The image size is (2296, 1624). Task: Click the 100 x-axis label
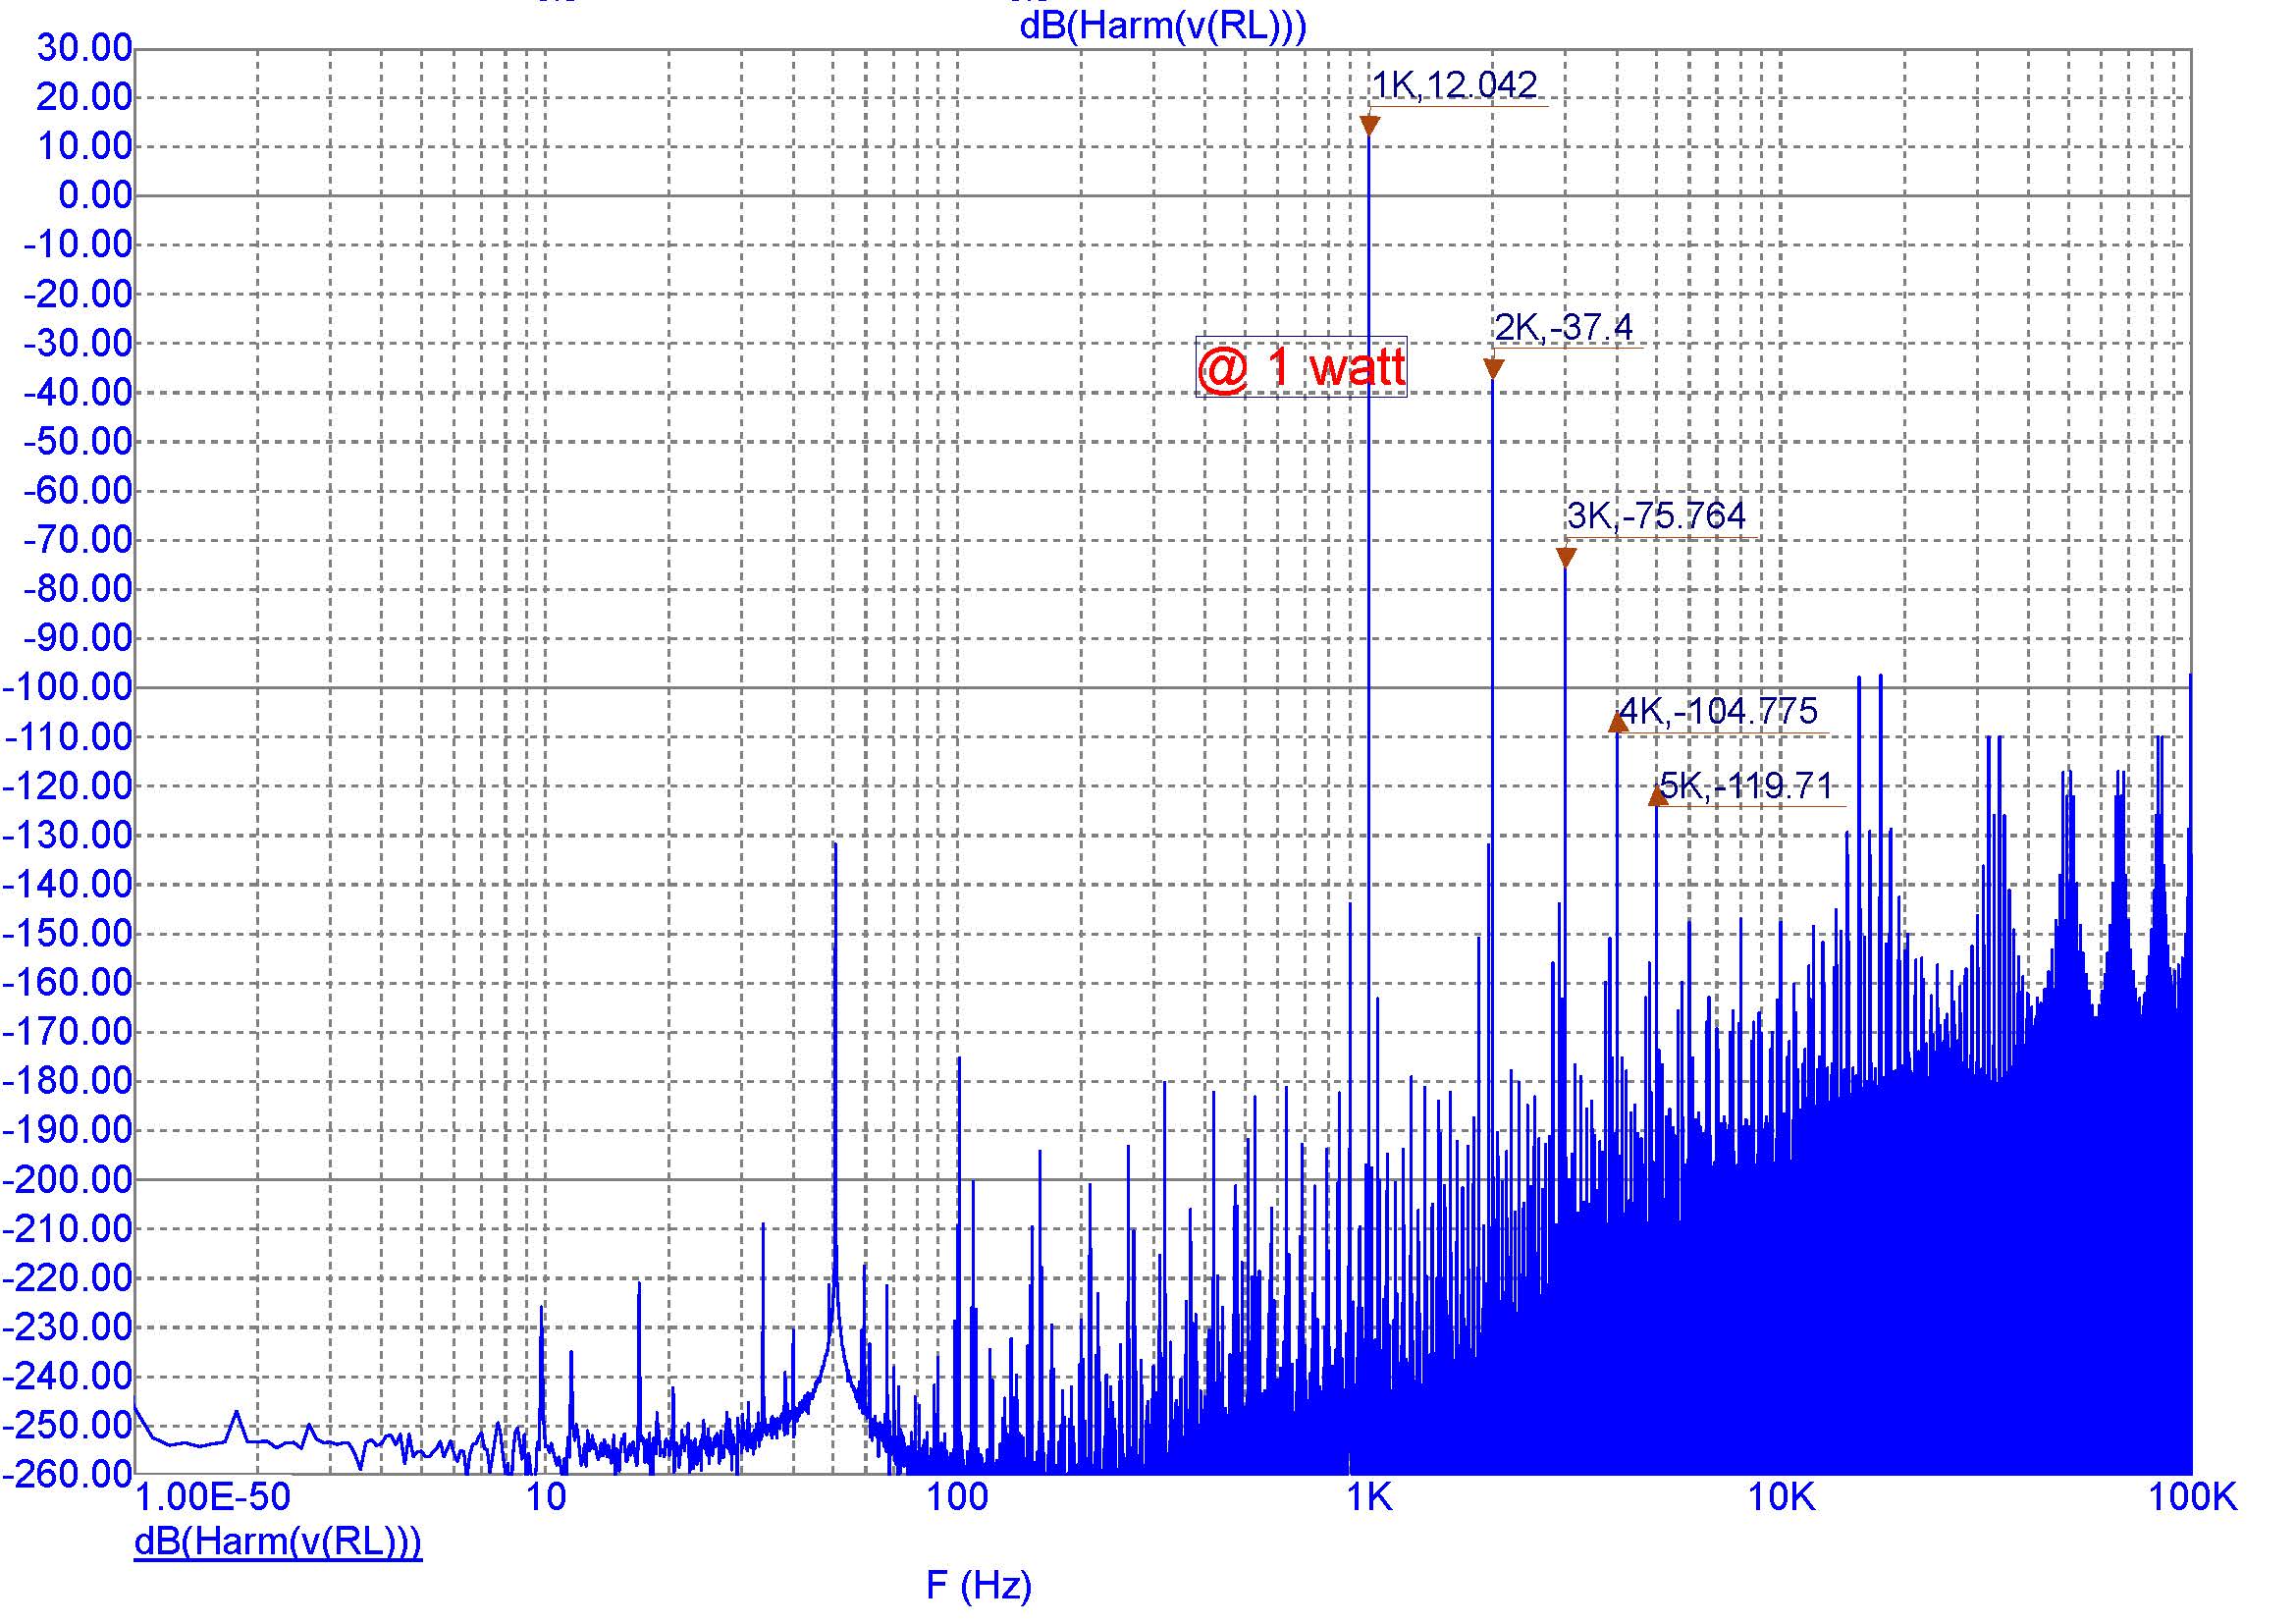(956, 1497)
